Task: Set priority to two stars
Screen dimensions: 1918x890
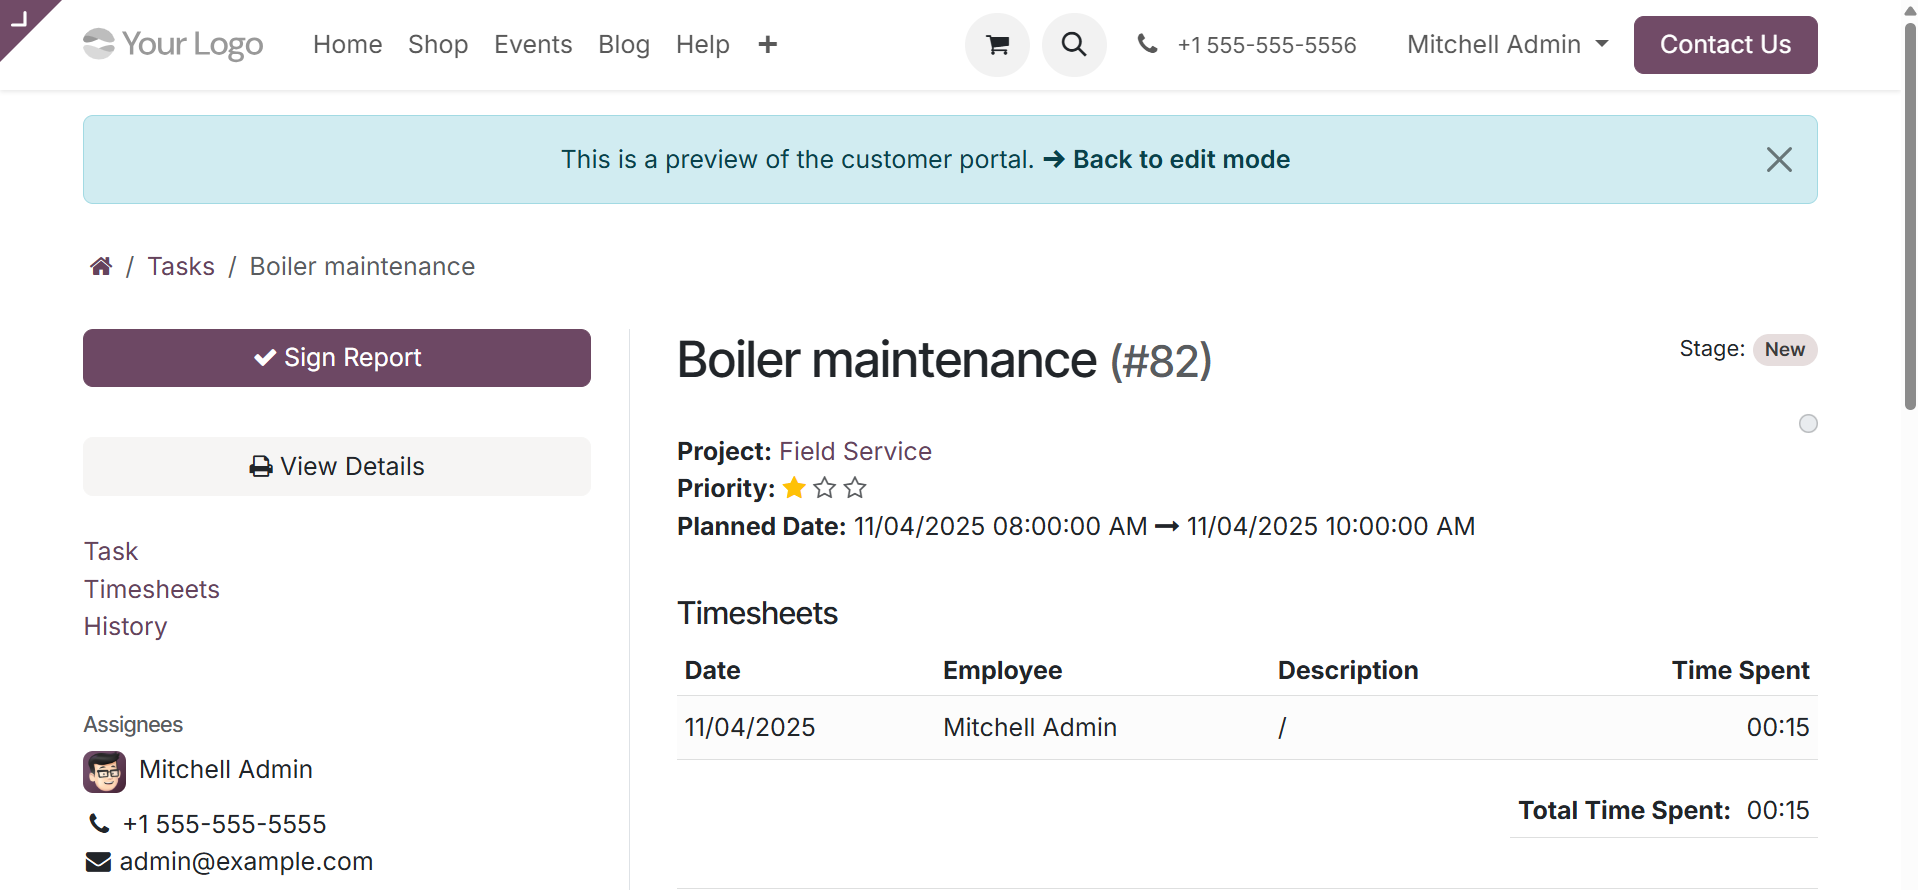Action: coord(825,488)
